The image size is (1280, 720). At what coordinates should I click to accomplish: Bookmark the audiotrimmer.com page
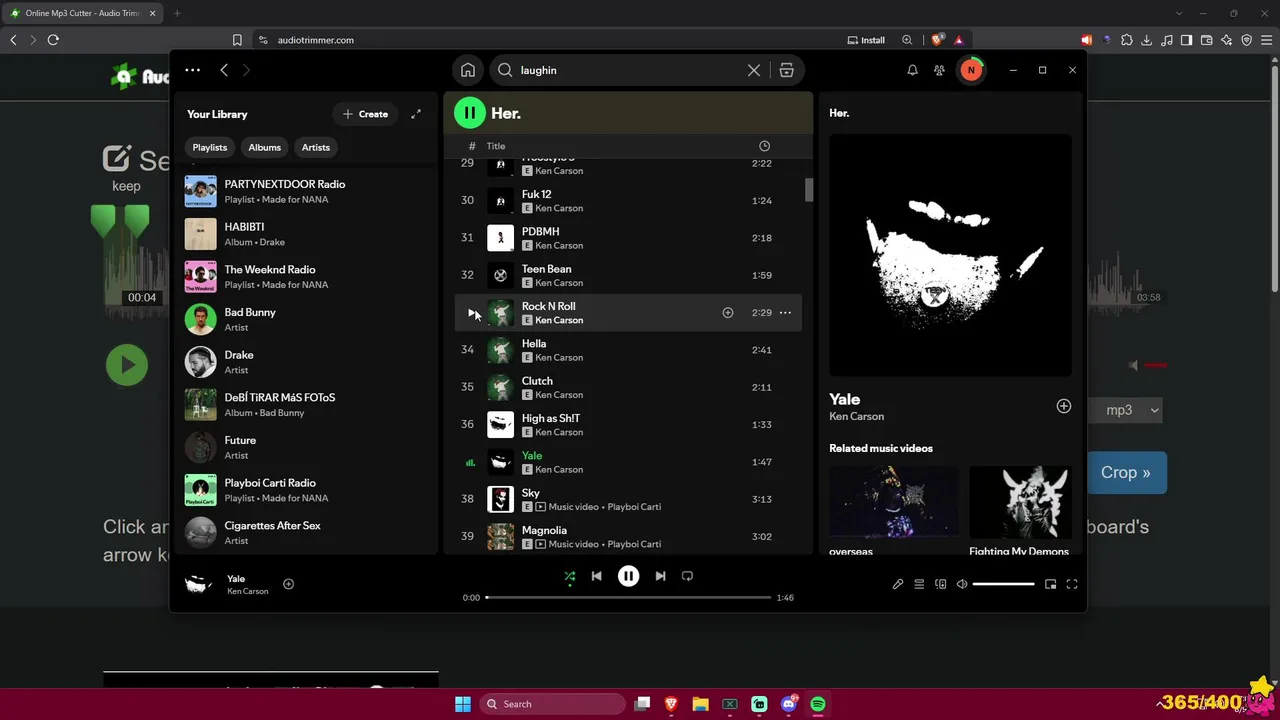237,40
